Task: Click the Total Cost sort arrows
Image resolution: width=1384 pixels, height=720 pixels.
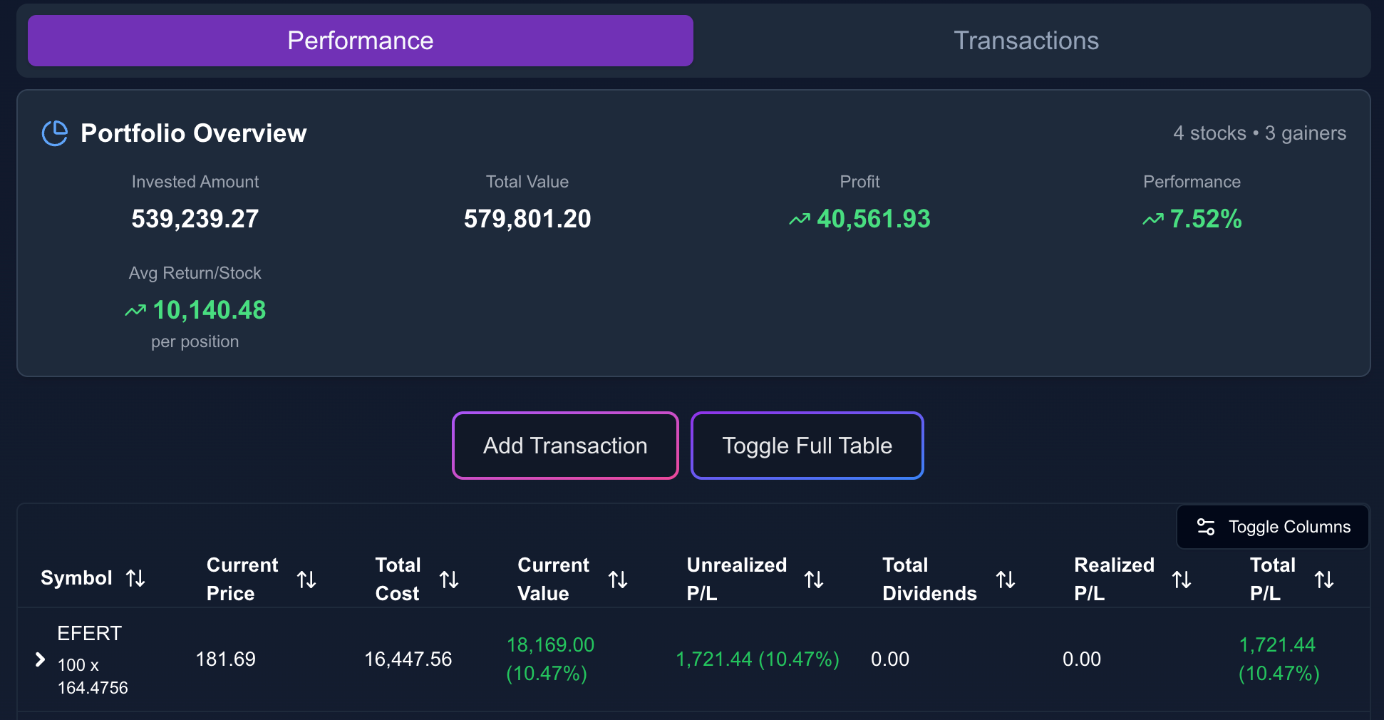Action: (x=450, y=578)
